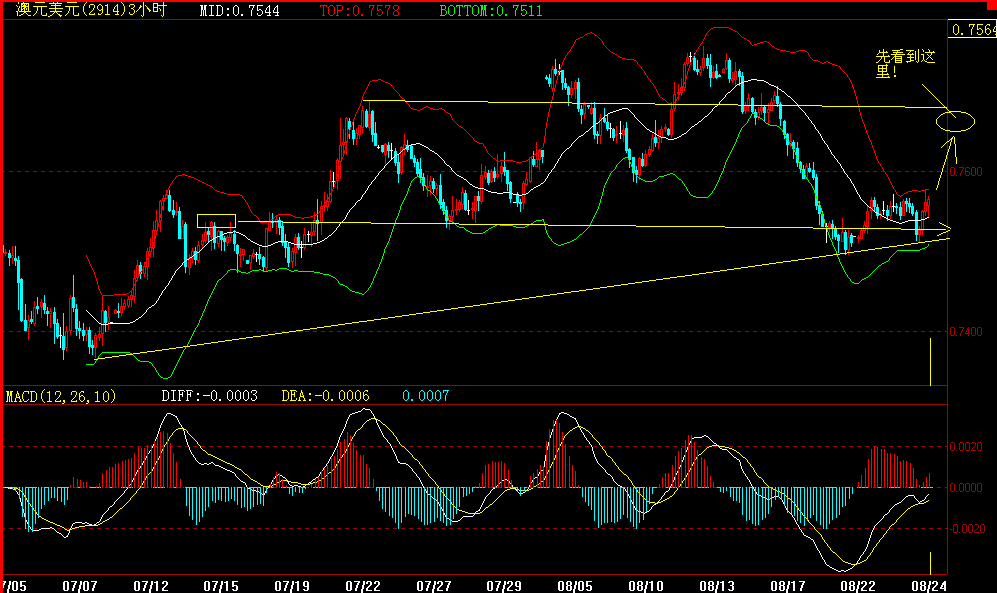Click the 07/07 date marker

(80, 585)
